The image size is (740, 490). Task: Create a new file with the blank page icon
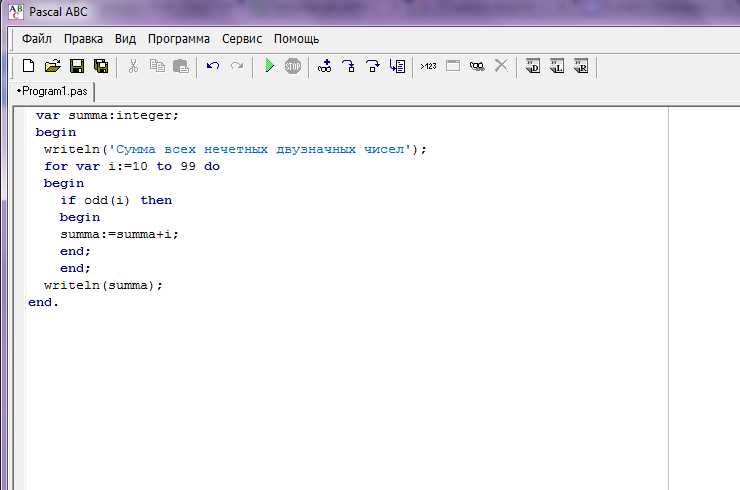click(28, 66)
